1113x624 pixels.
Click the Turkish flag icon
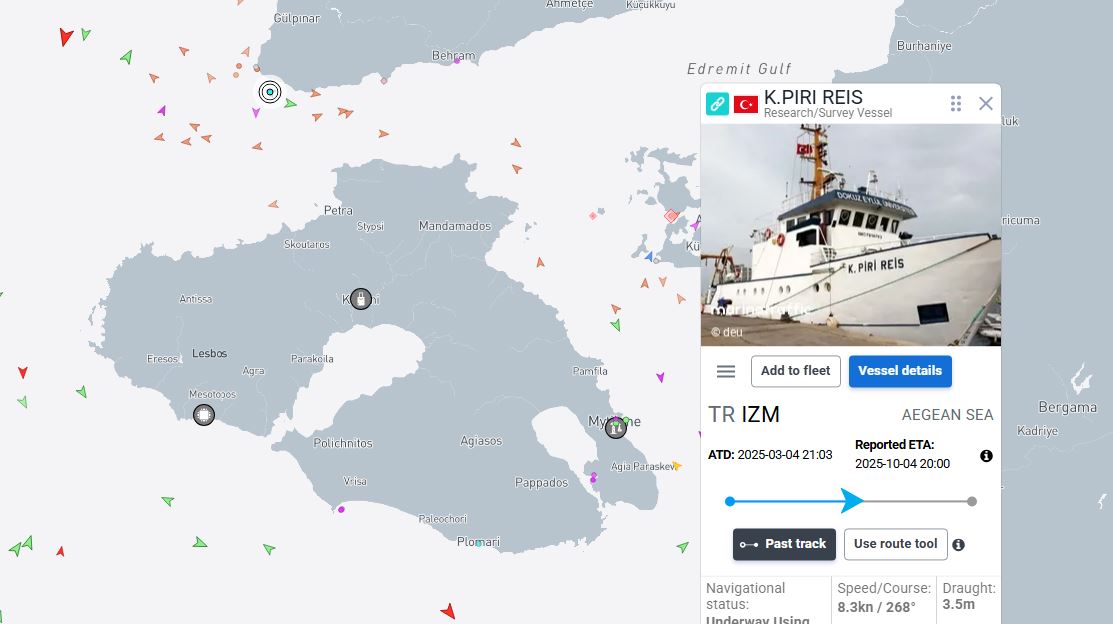(745, 104)
